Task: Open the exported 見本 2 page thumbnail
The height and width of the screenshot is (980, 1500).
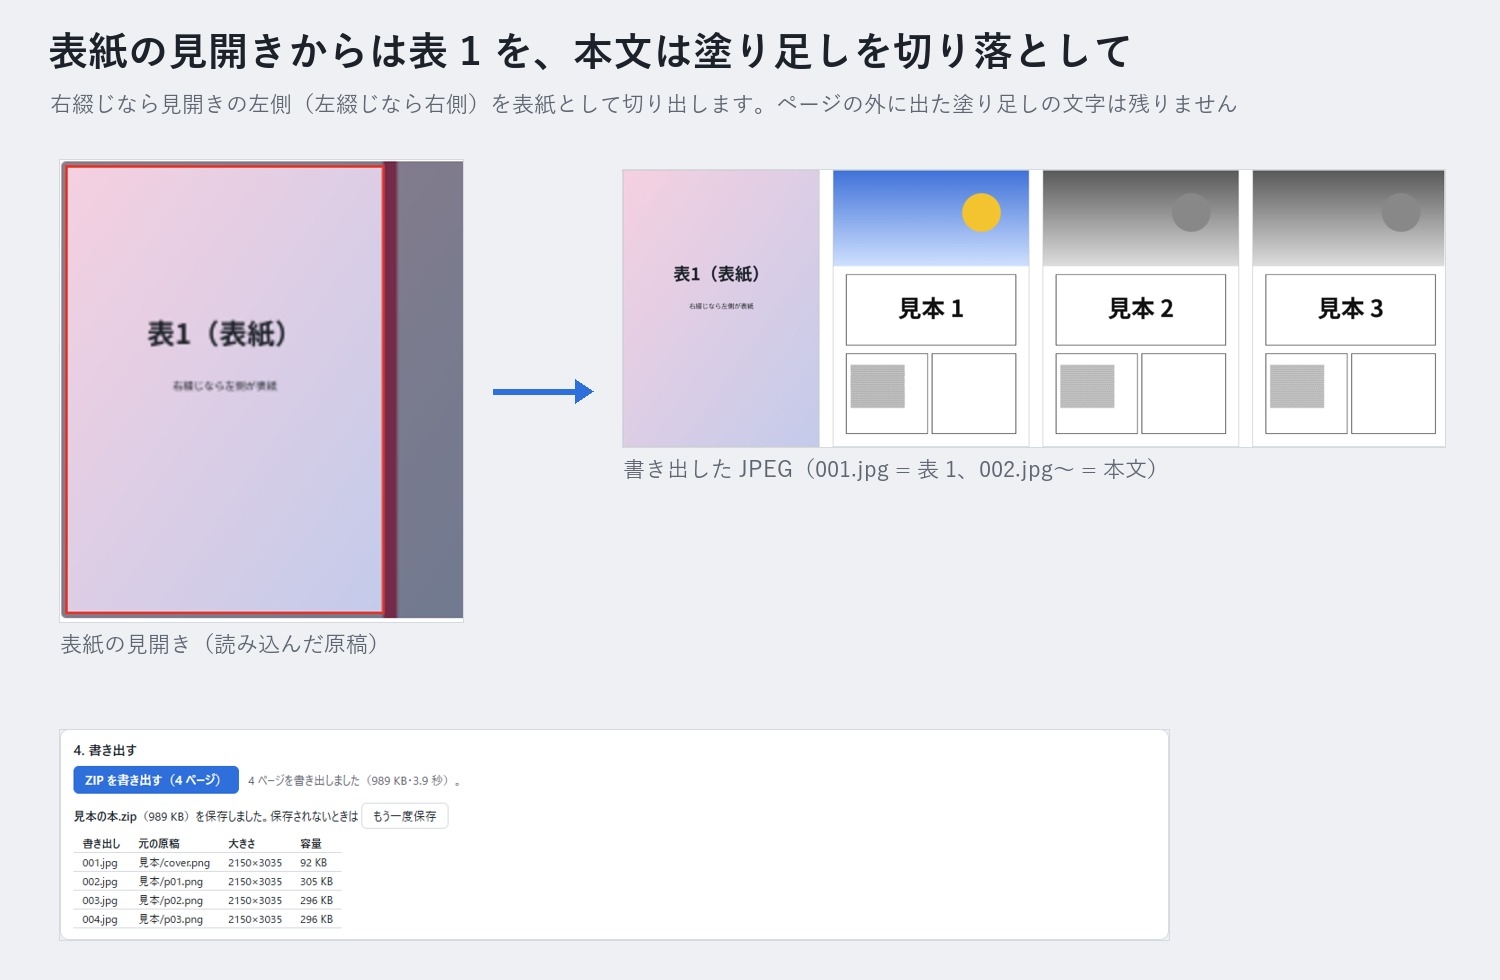Action: click(x=1141, y=308)
